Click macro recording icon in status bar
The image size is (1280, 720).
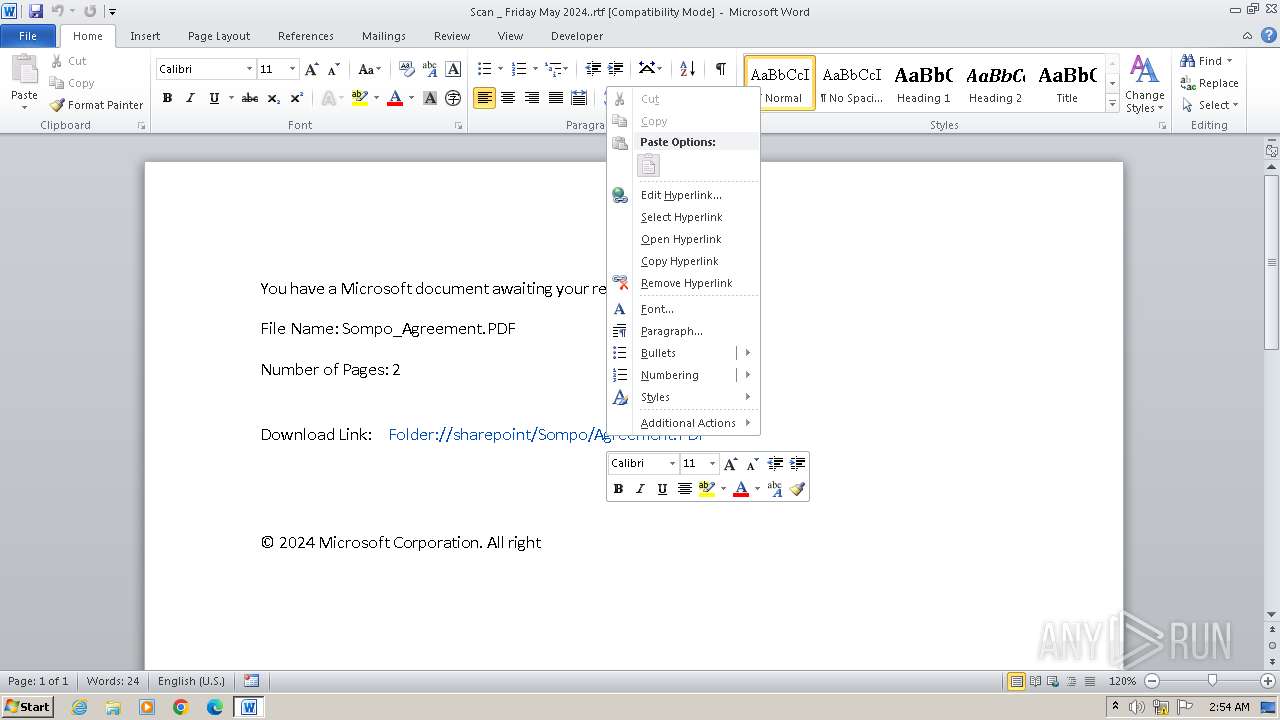[252, 681]
